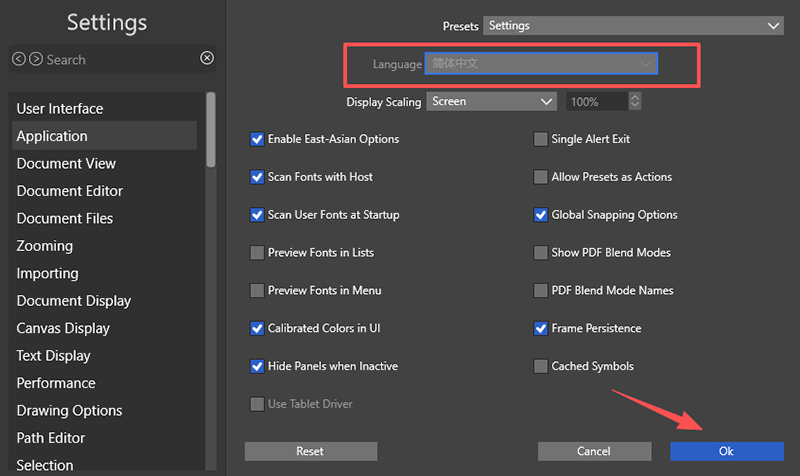Open the Display Scaling Screen dropdown
Image resolution: width=800 pixels, height=476 pixels.
[491, 102]
